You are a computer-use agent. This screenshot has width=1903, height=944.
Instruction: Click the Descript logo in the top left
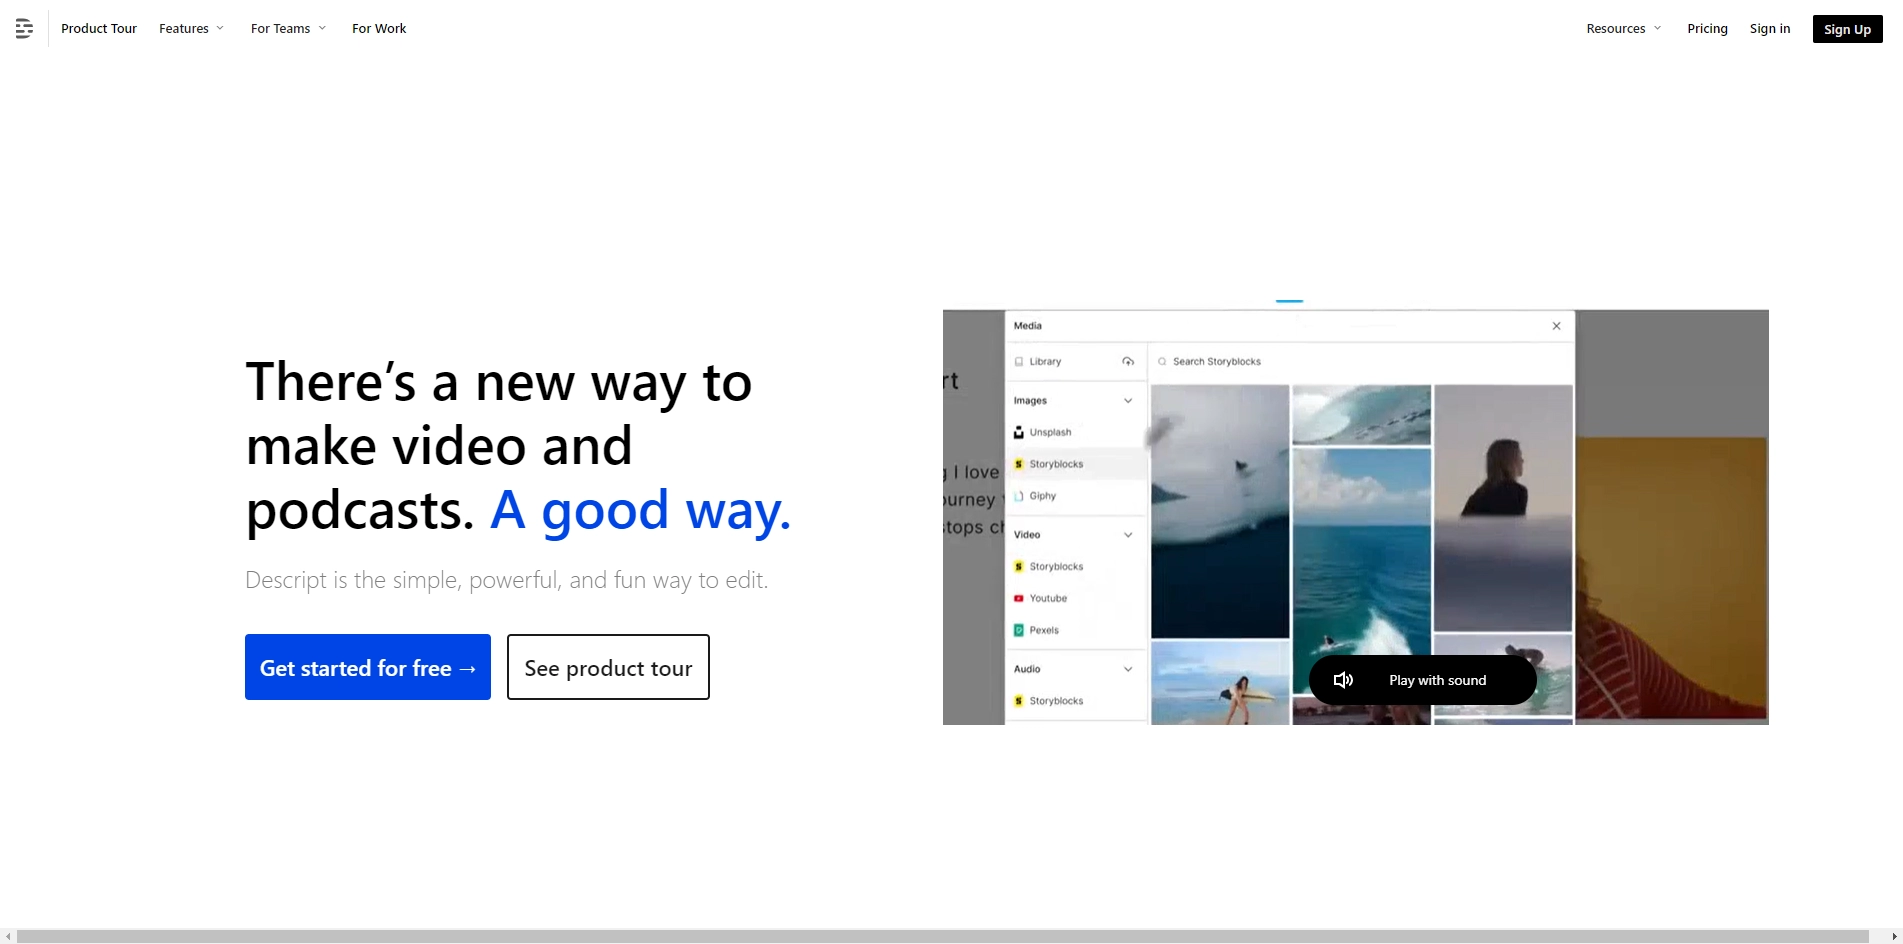23,28
